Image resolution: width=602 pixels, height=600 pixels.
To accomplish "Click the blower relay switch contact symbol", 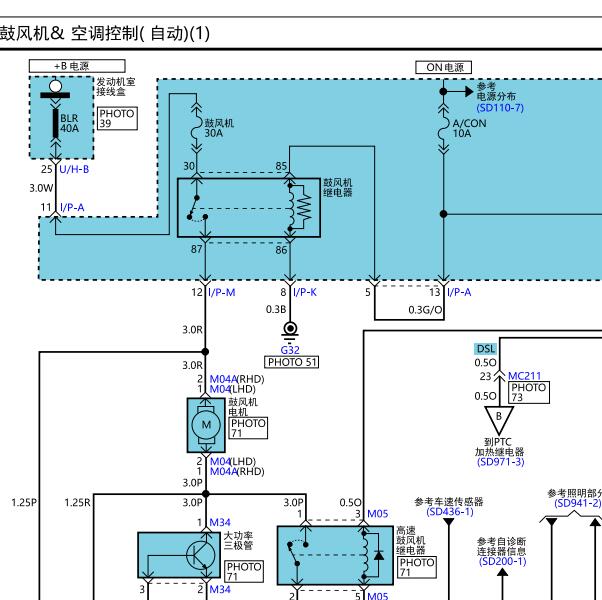I will coord(197,209).
